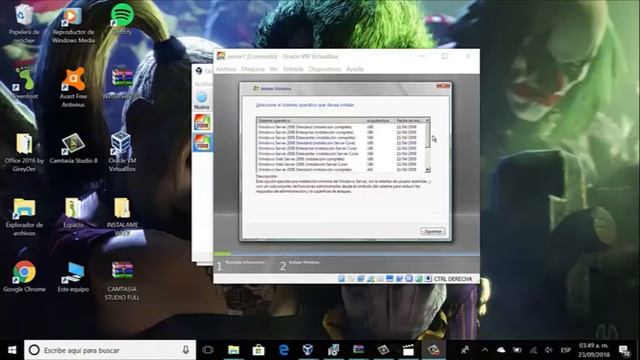Image resolution: width=640 pixels, height=360 pixels.
Task: Click the CTRL DERECHA host key label
Action: (453, 279)
